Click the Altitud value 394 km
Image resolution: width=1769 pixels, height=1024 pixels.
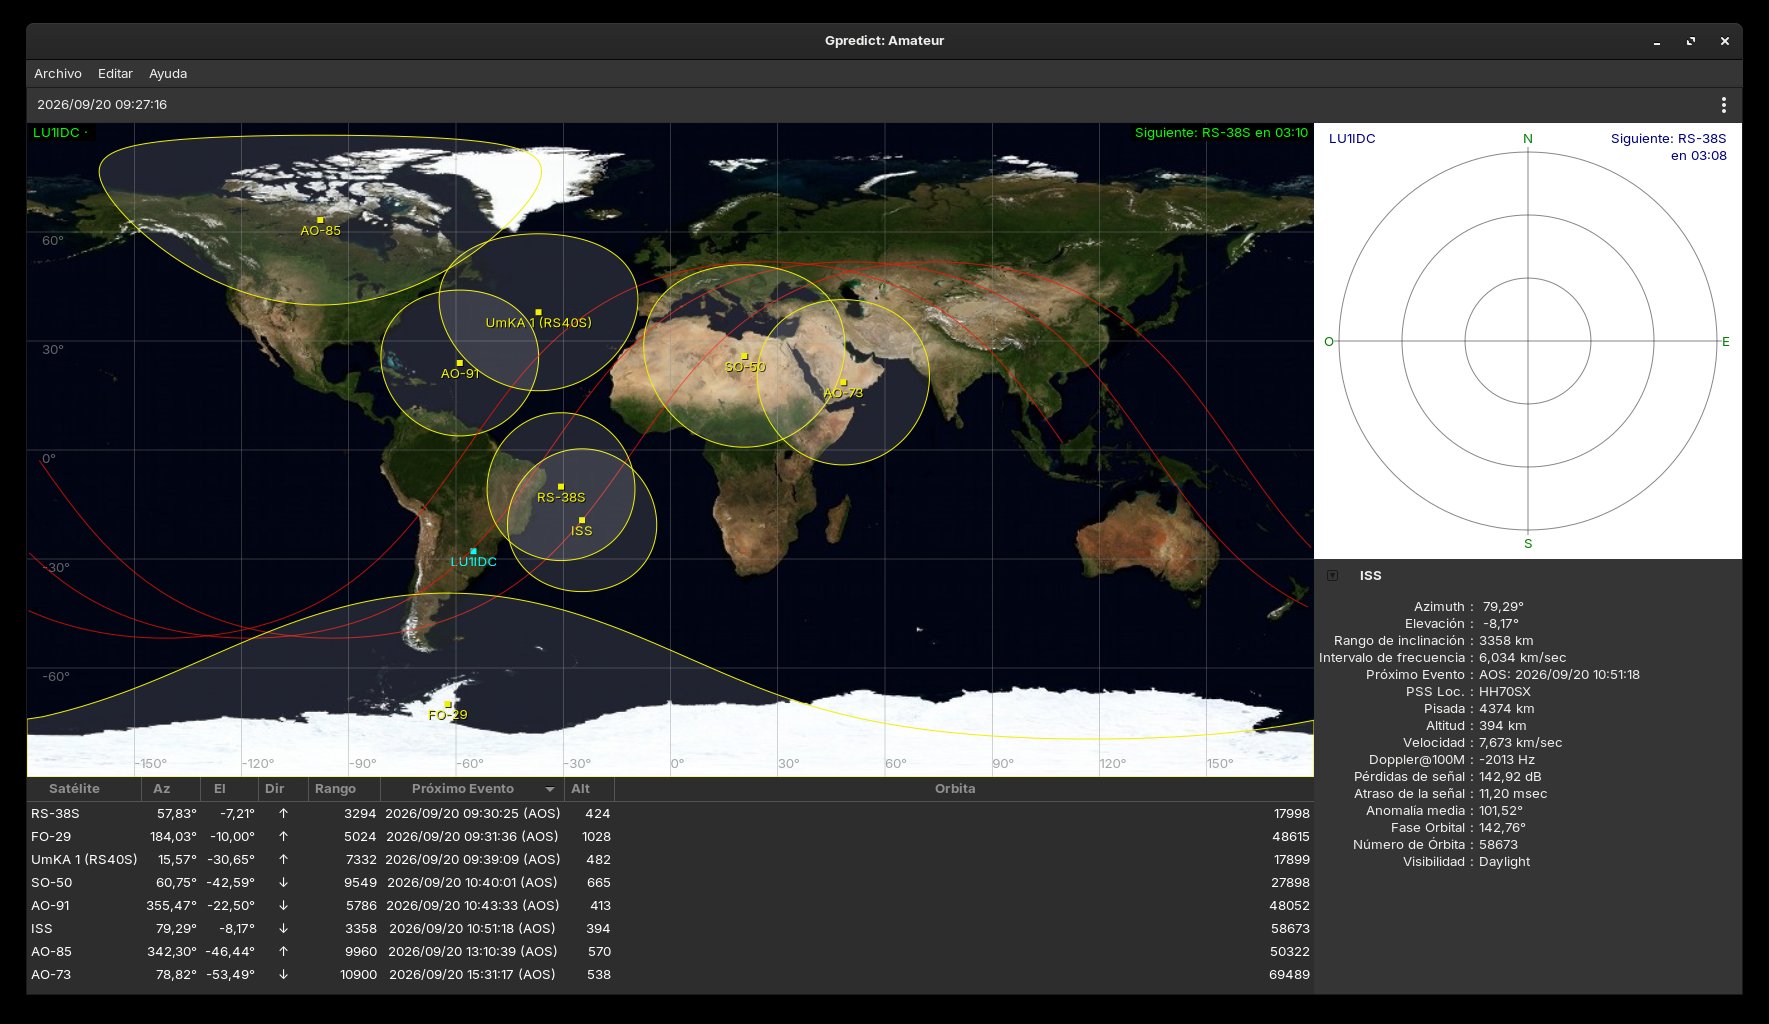click(1503, 726)
